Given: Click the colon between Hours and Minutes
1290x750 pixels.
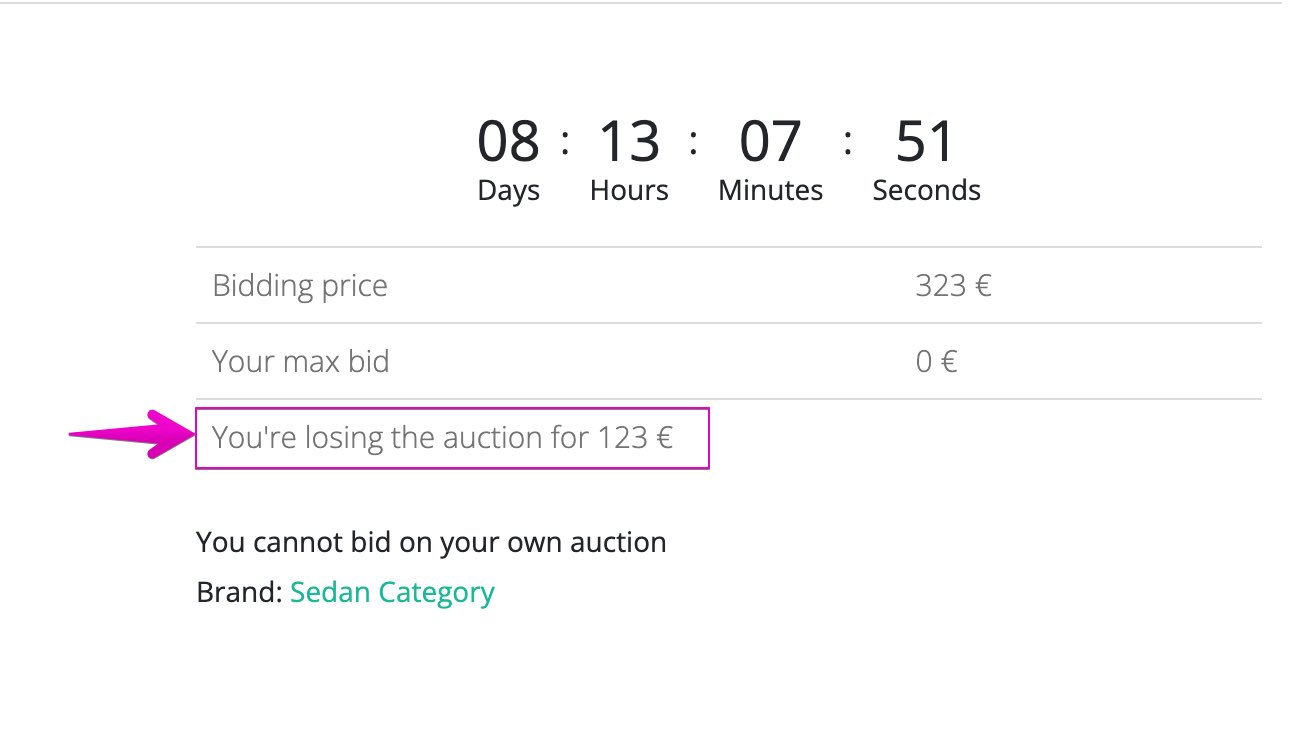Looking at the screenshot, I should [693, 141].
